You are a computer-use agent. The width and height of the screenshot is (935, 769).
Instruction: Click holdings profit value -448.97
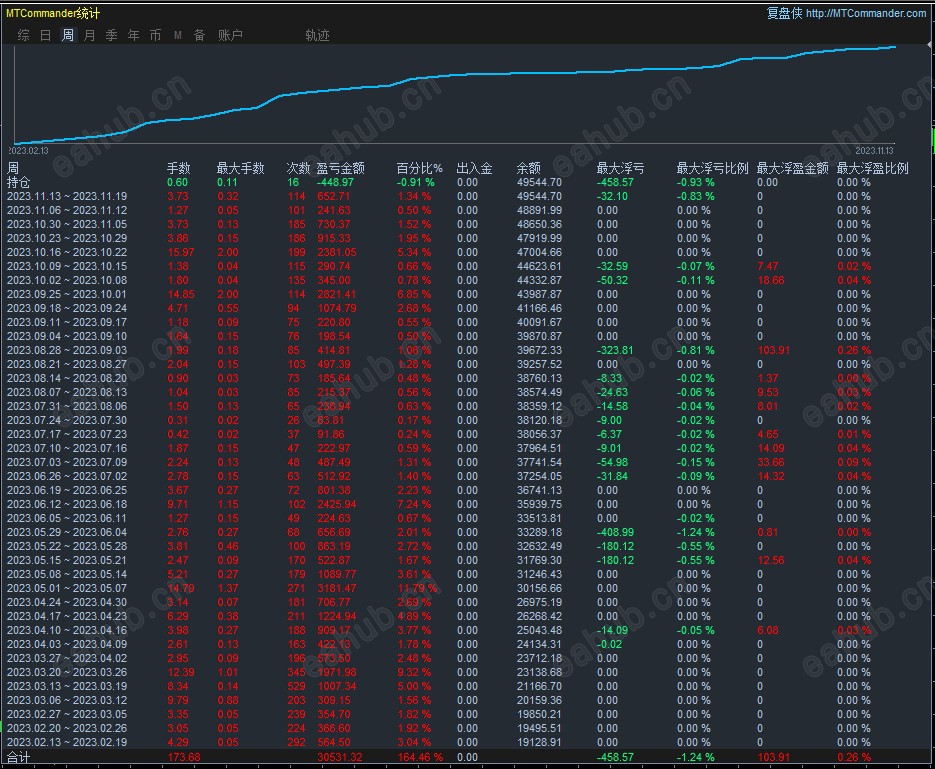pyautogui.click(x=336, y=182)
